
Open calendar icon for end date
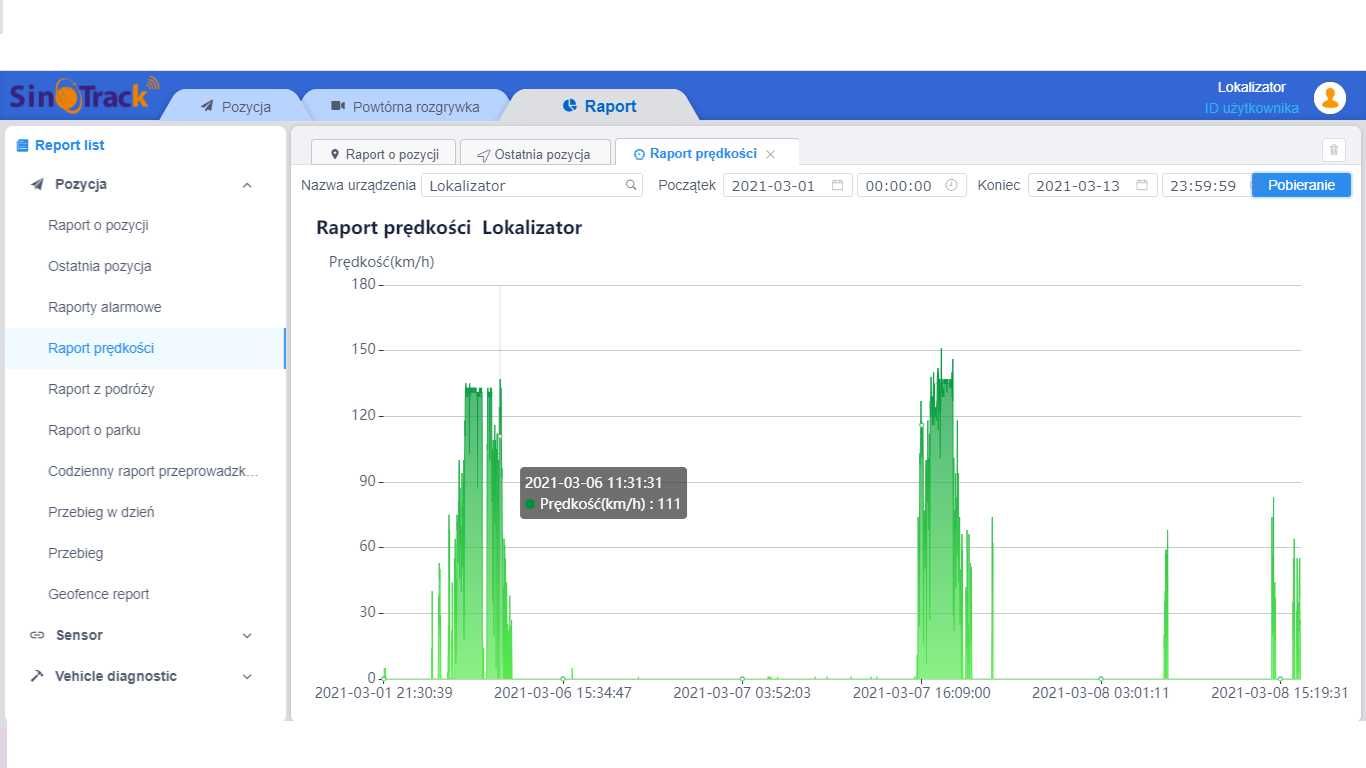[1142, 185]
